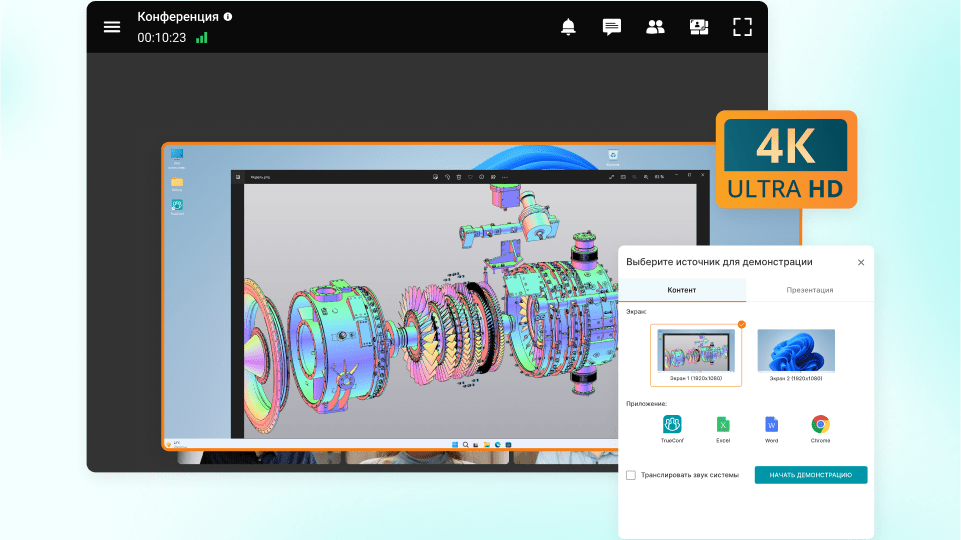The image size is (961, 540).
Task: Select TrueConf application as source
Action: 672,425
